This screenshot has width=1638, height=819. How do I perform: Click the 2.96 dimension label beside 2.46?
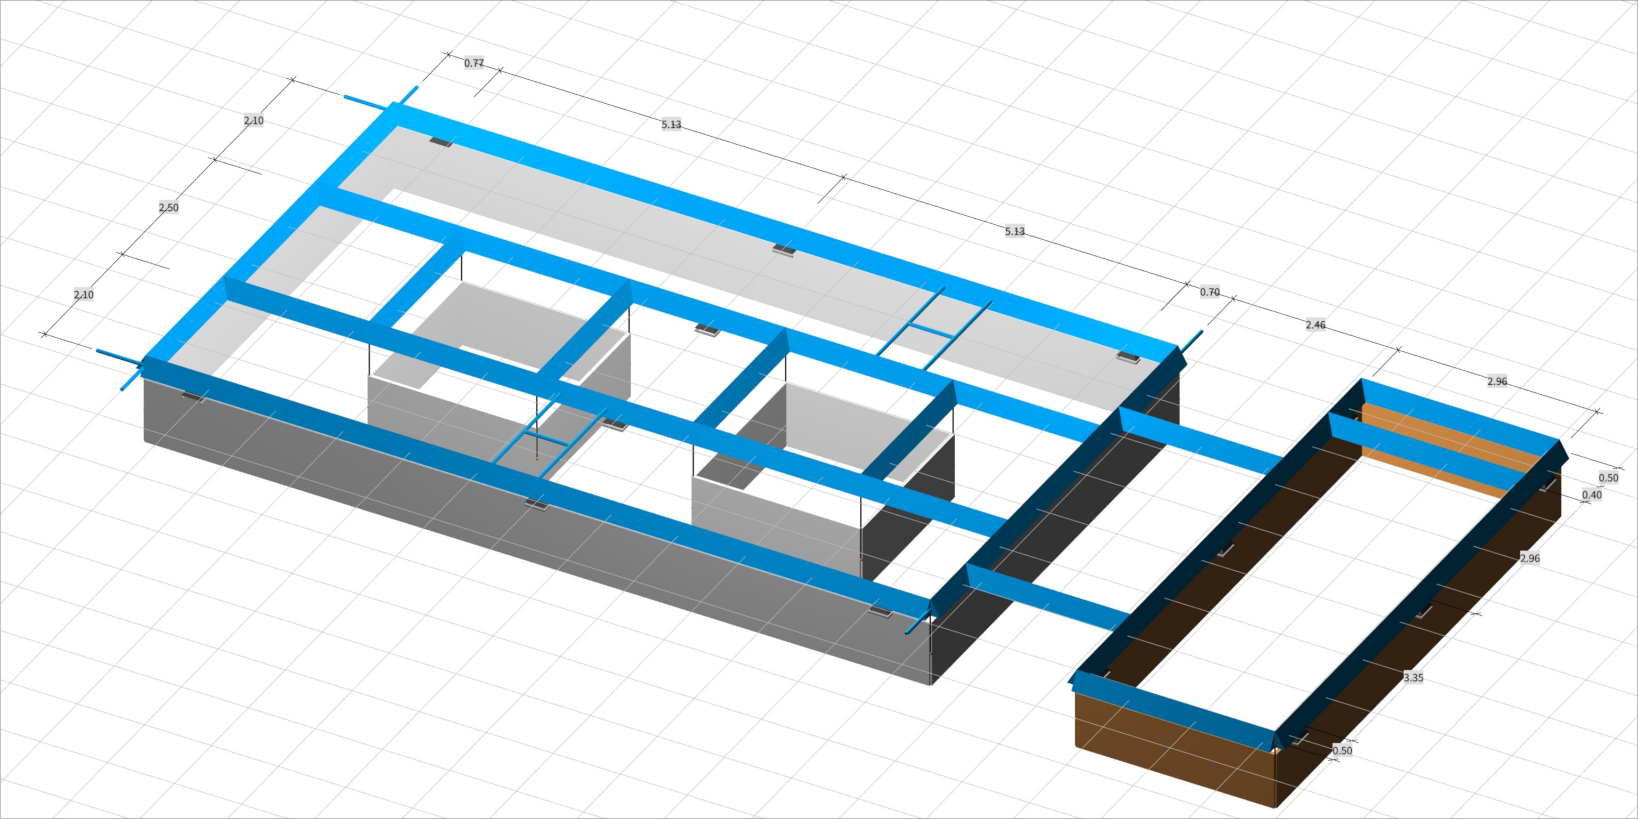[1497, 382]
